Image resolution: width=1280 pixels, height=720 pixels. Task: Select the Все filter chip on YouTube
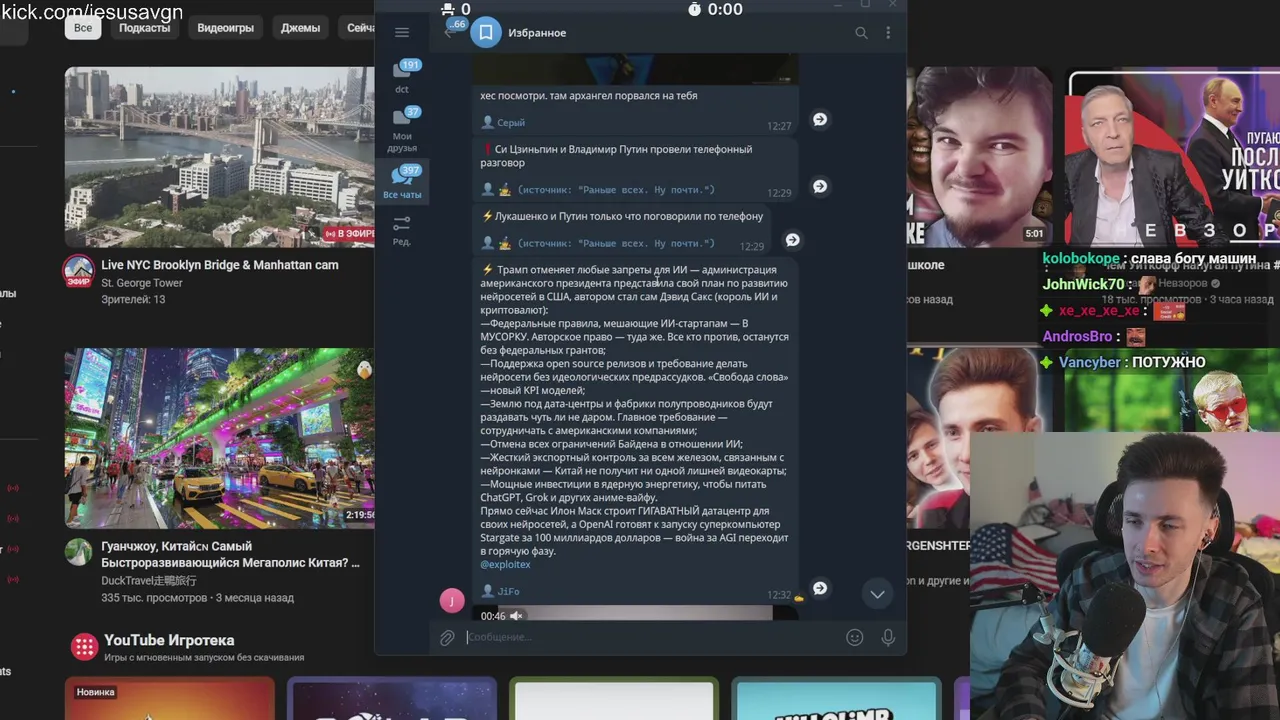click(x=83, y=28)
